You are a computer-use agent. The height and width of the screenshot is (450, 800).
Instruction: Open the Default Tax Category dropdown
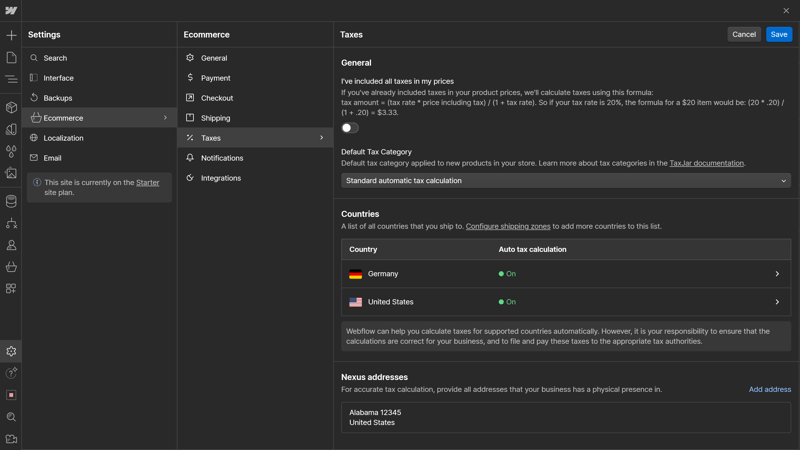coord(565,181)
